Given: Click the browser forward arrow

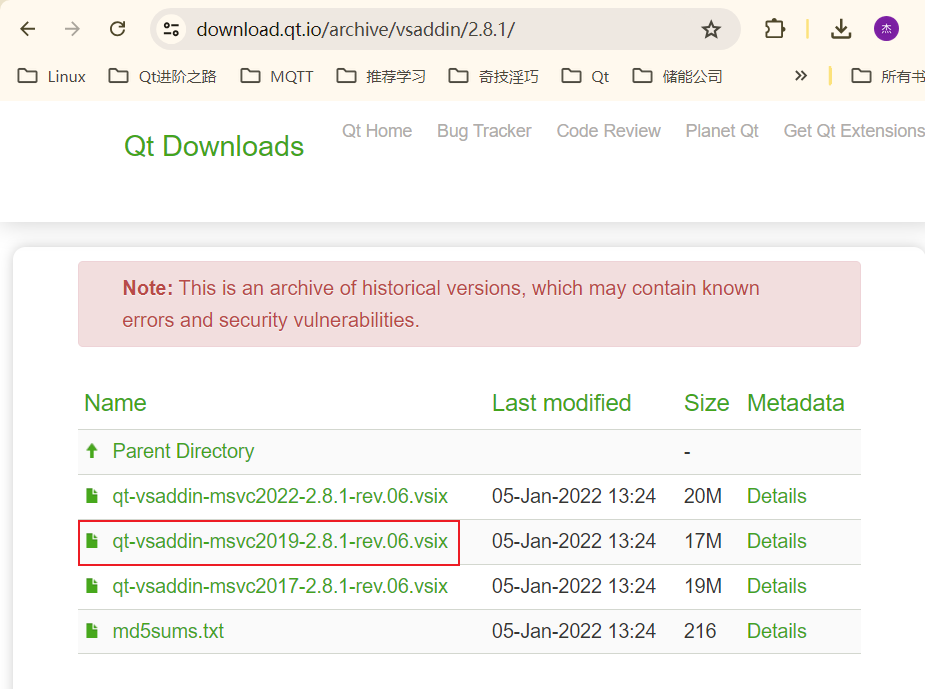Looking at the screenshot, I should pos(72,29).
